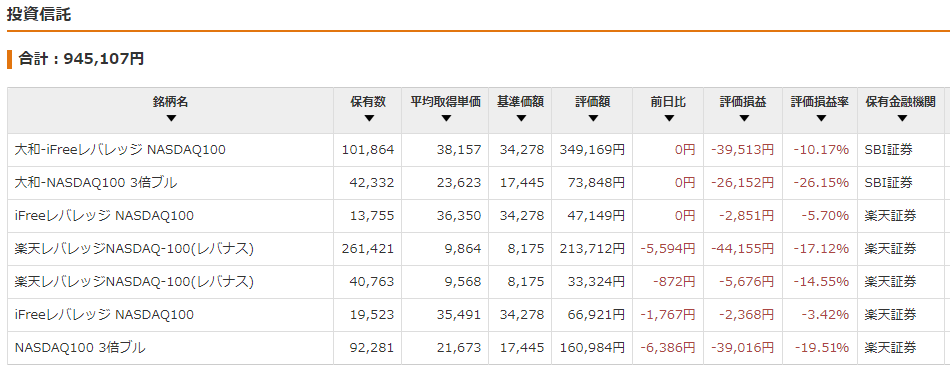The width and height of the screenshot is (950, 369).
Task: Click valuation 349,169円
Action: 592,150
